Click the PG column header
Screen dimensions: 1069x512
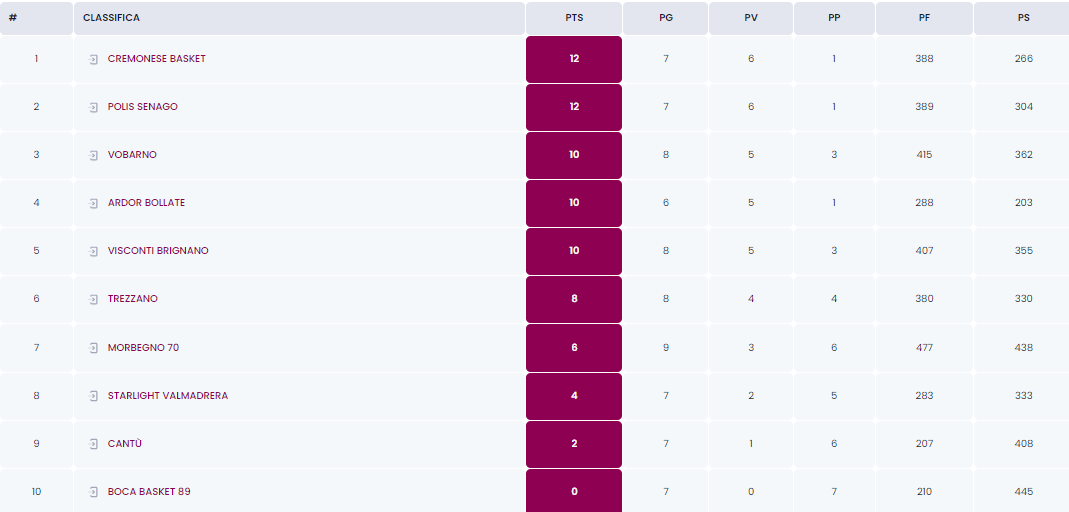[665, 18]
